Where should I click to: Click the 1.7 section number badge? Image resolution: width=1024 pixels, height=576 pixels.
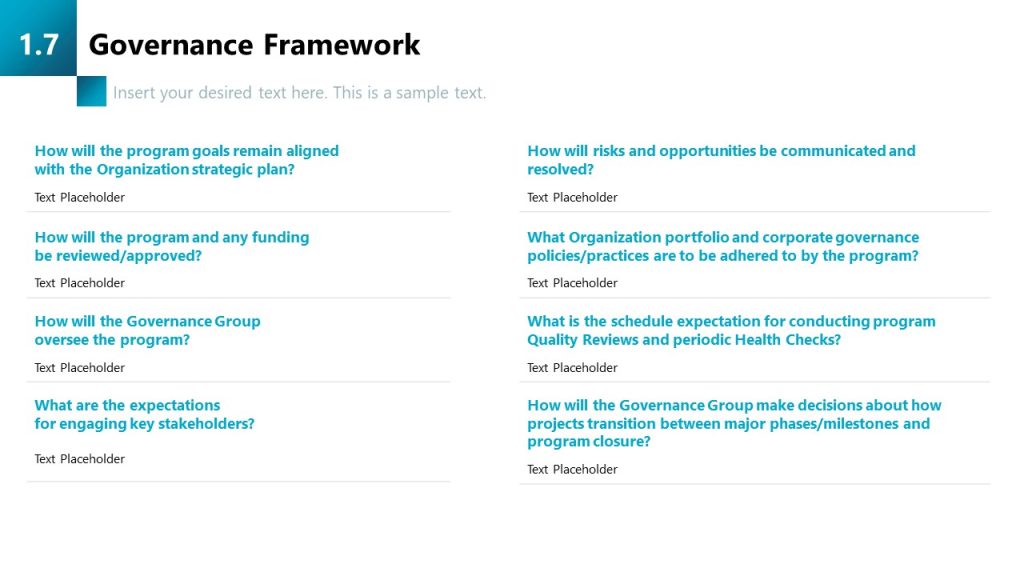click(x=38, y=44)
